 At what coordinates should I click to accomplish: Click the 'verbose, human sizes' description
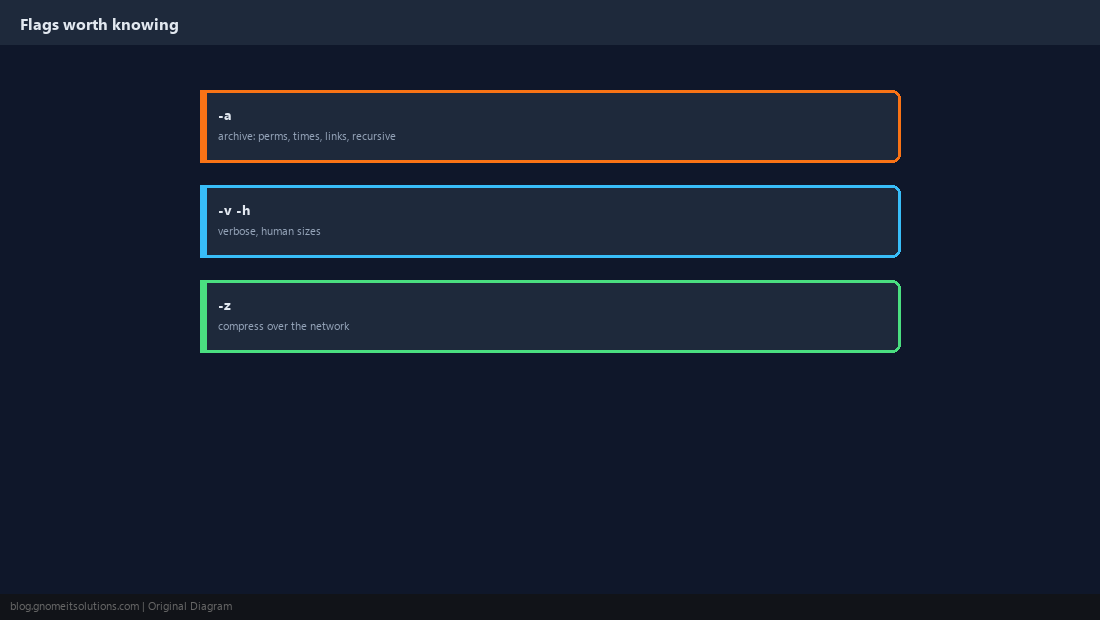coord(269,231)
